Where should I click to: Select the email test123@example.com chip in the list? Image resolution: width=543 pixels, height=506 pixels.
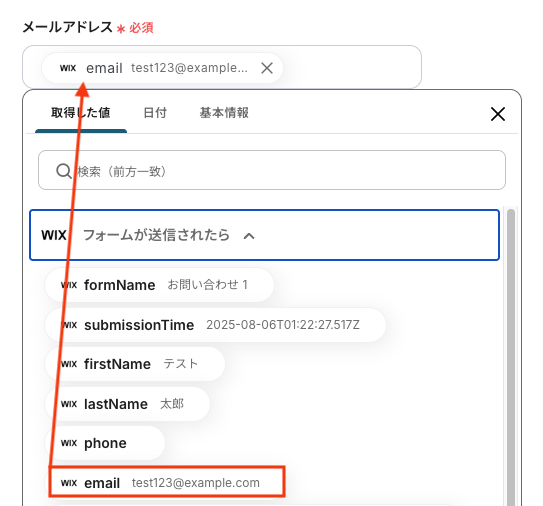pos(167,482)
